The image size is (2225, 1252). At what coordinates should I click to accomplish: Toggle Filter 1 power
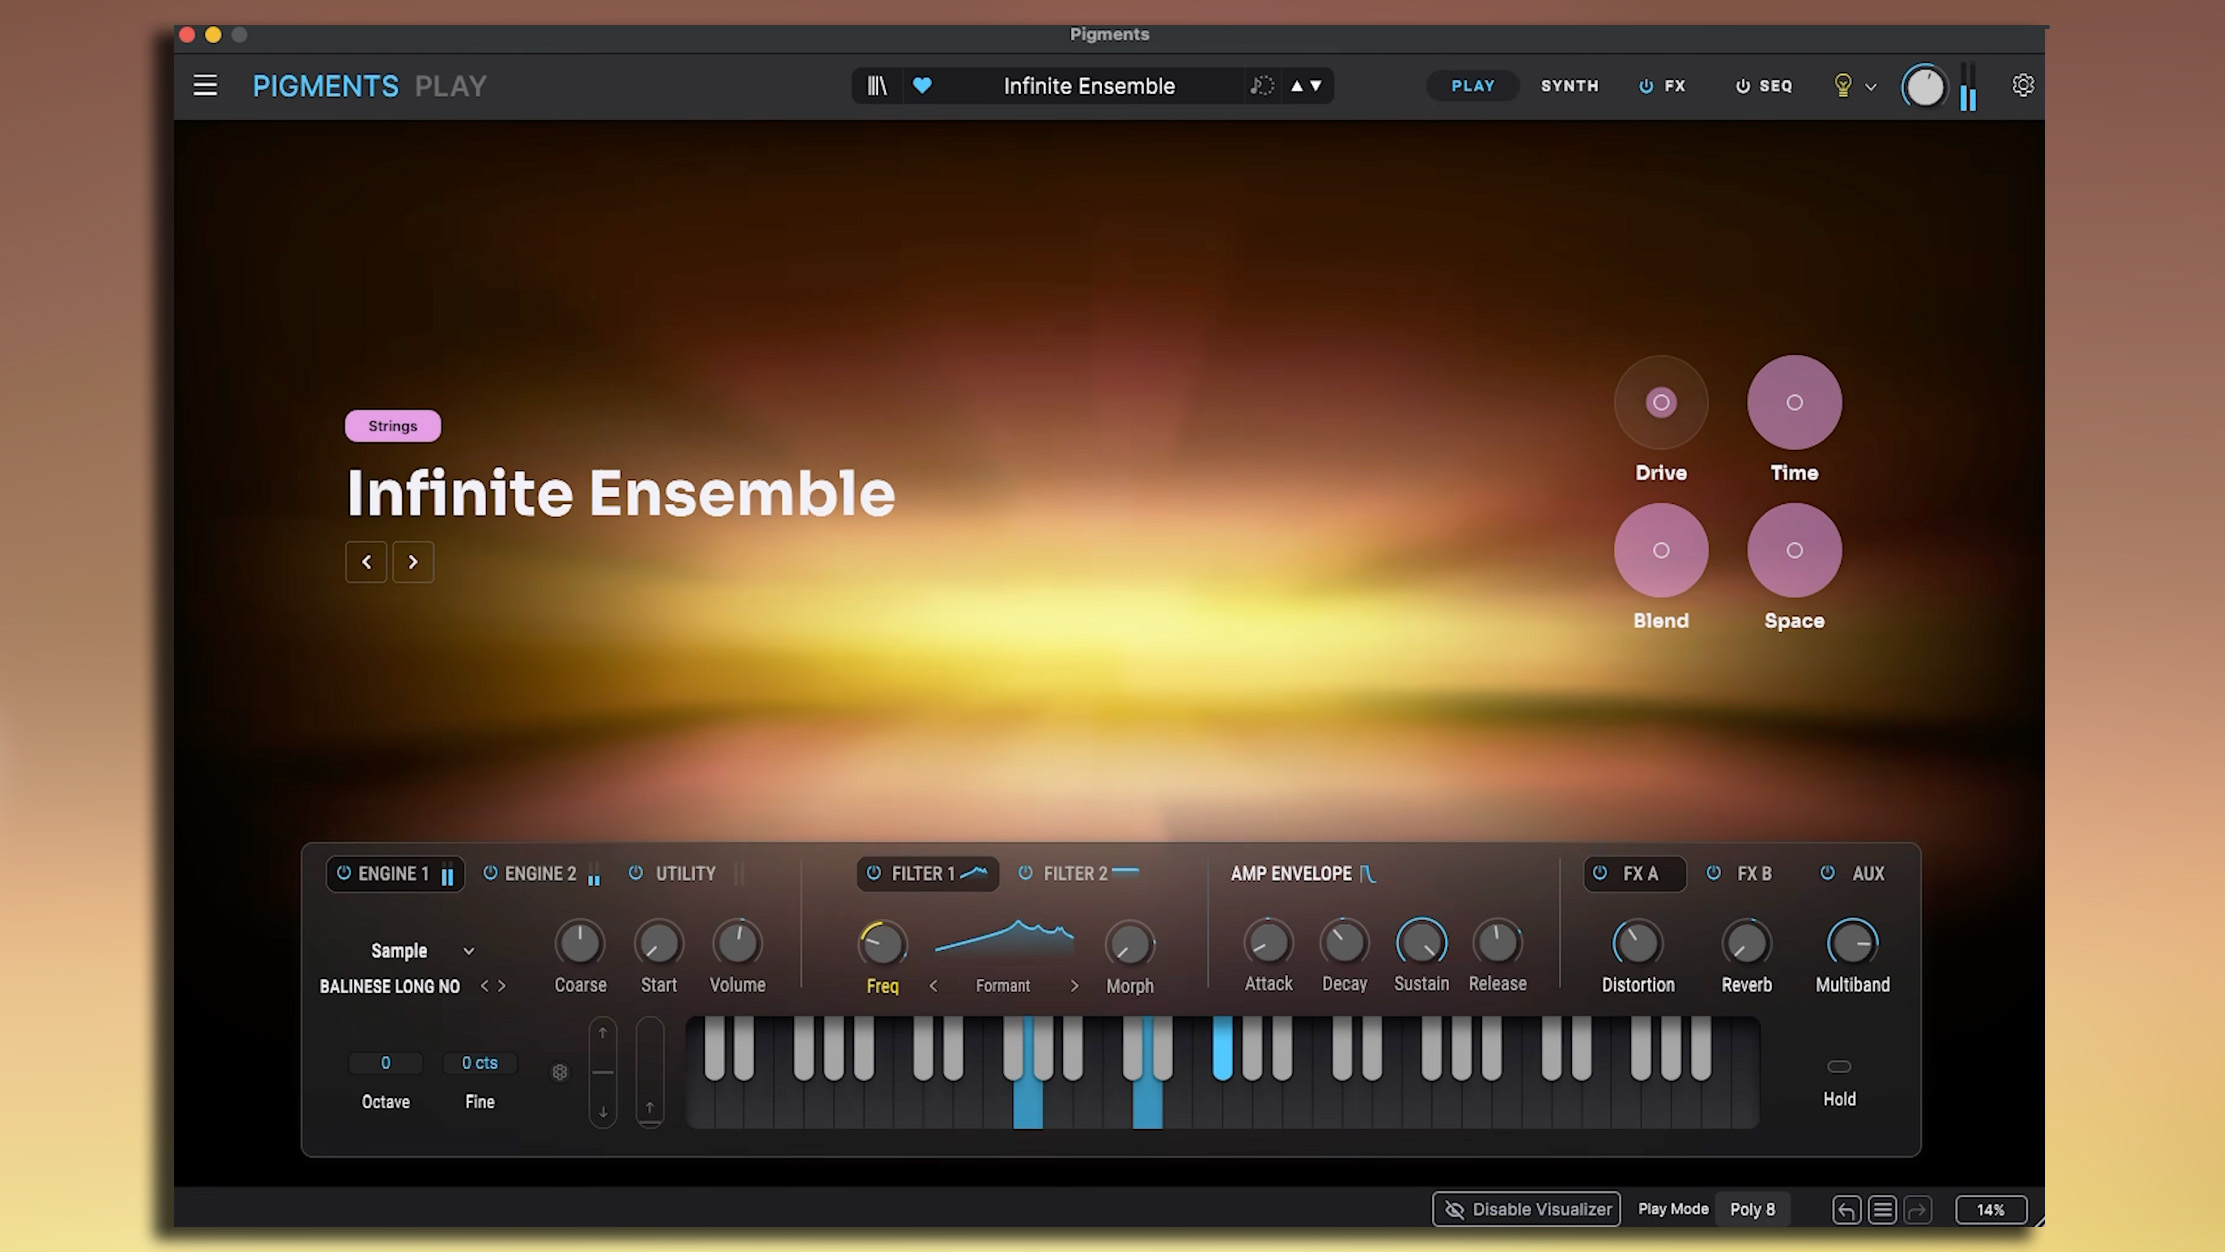coord(874,873)
